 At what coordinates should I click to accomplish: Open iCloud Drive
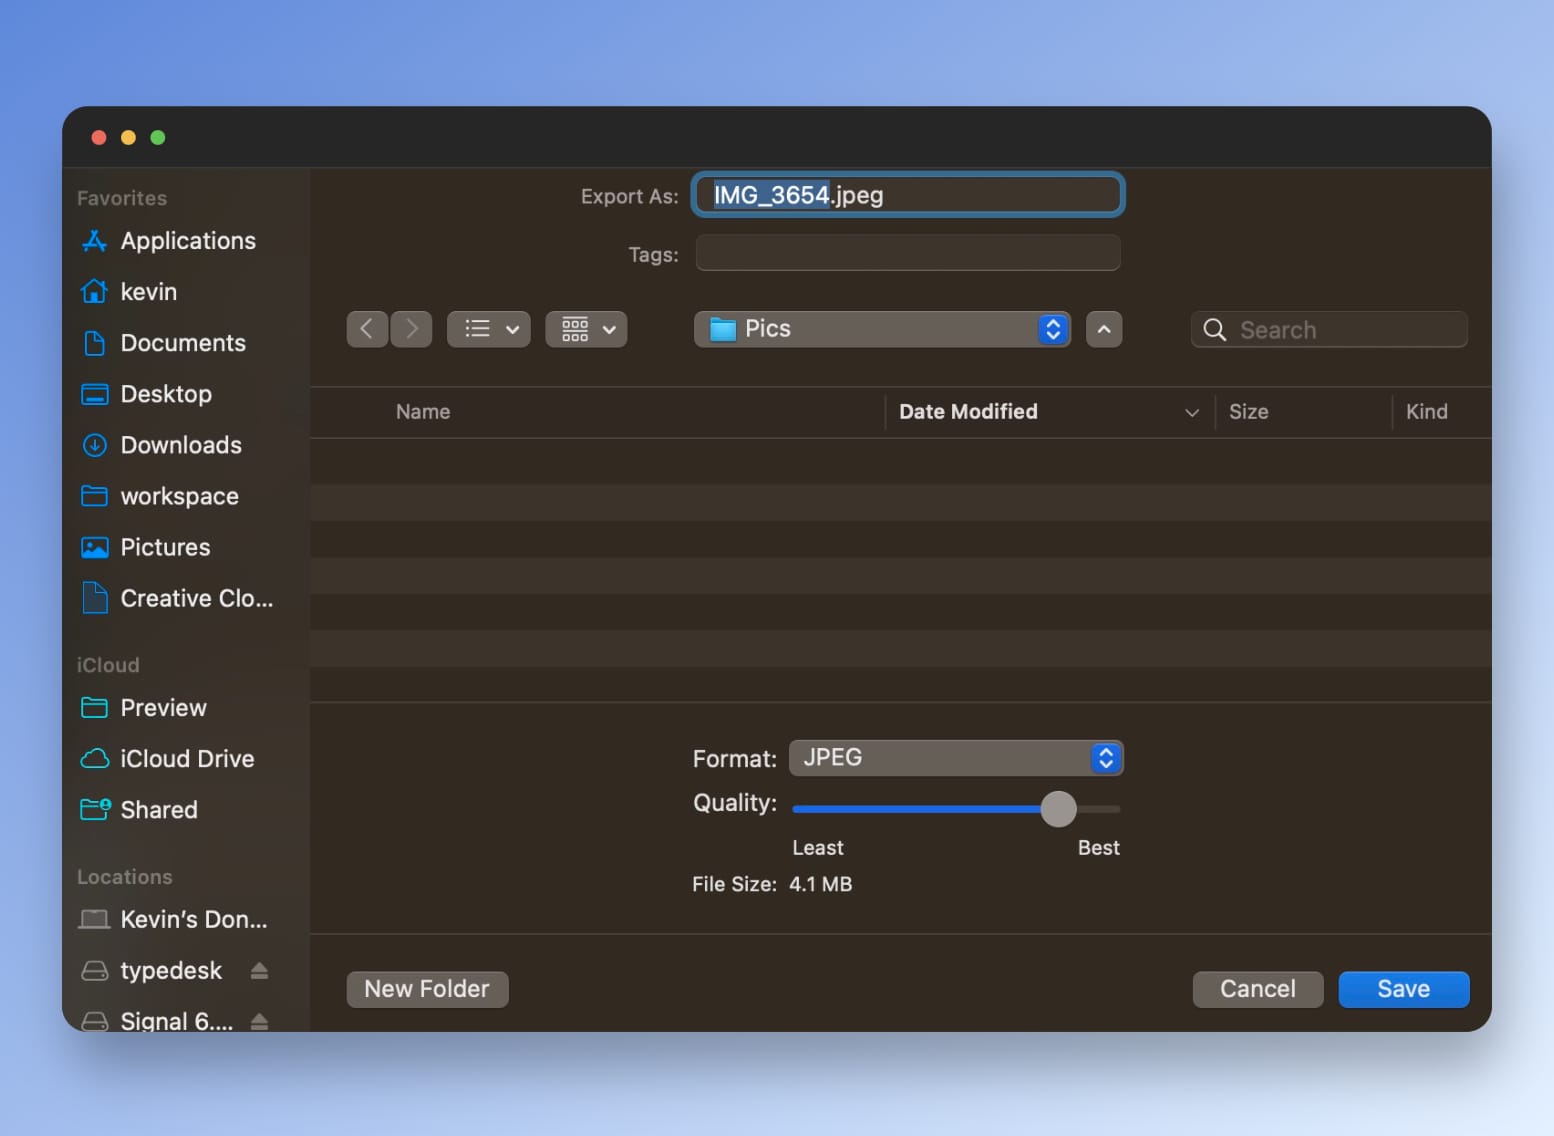click(x=167, y=759)
